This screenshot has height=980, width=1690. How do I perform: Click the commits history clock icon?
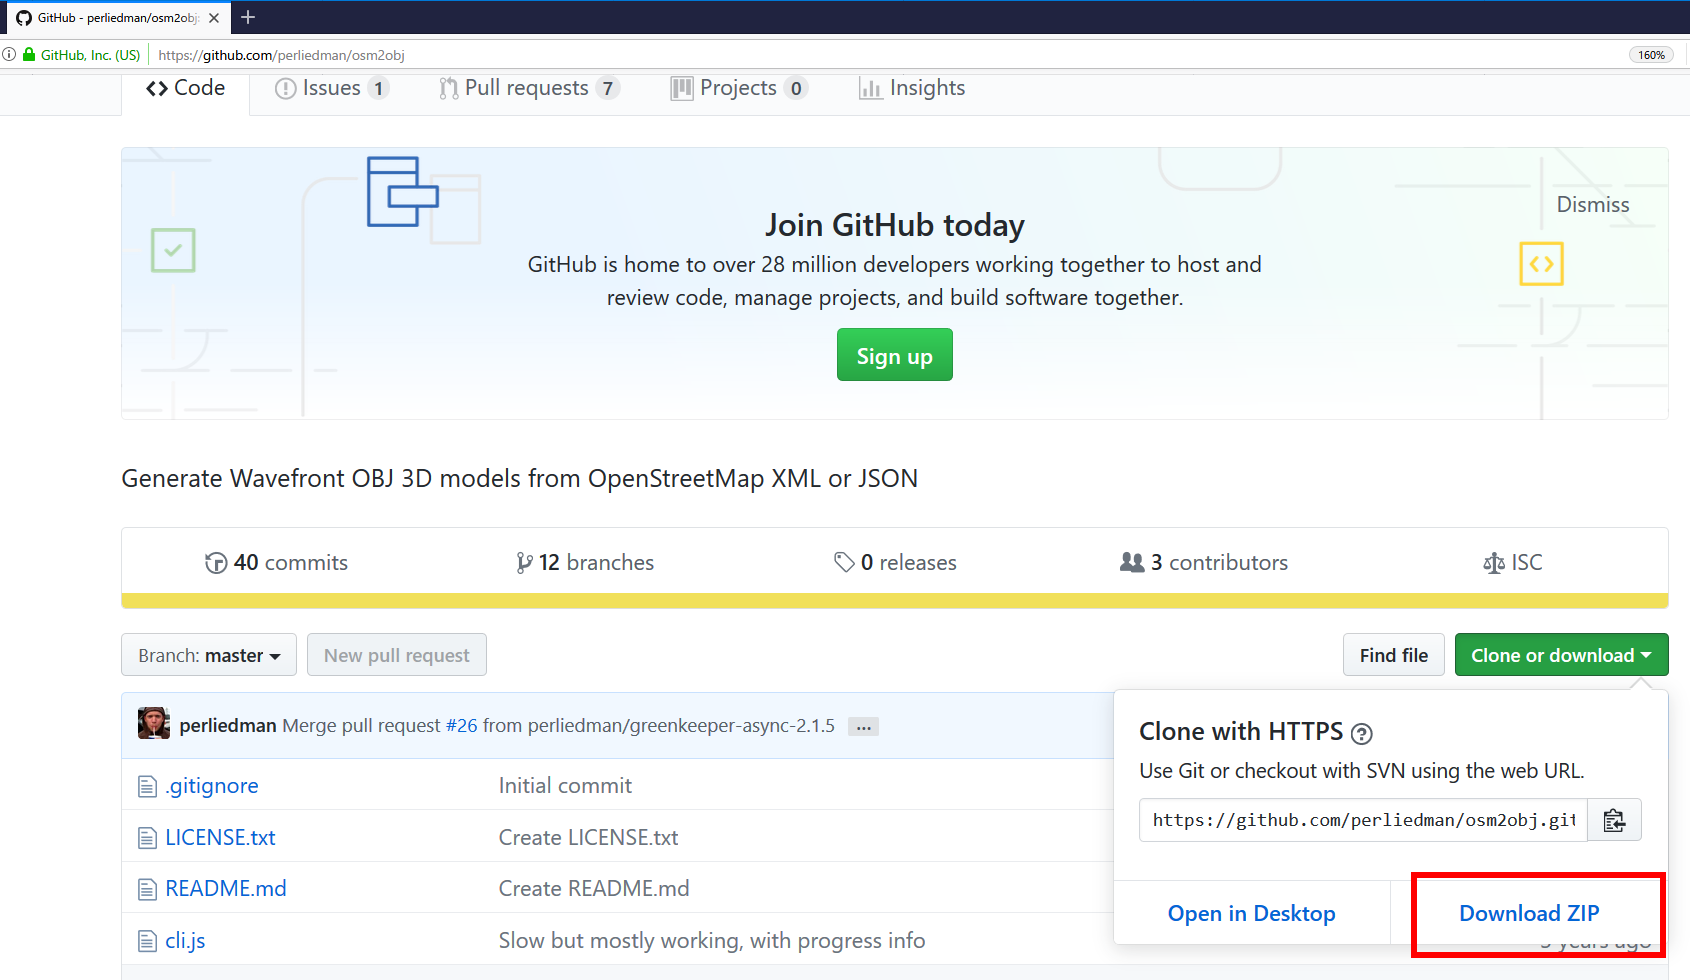216,563
